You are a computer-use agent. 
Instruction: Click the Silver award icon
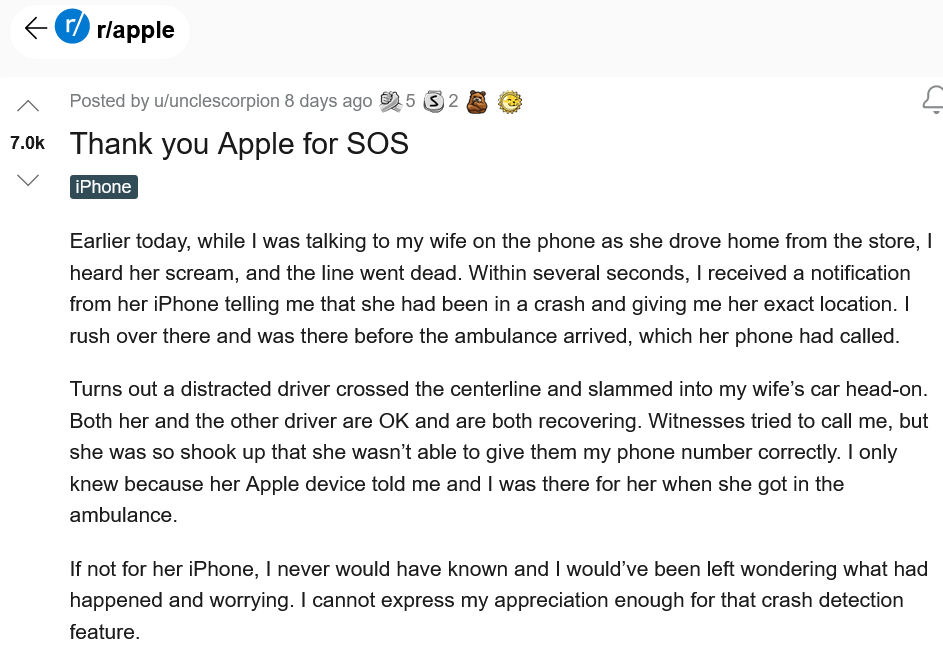[434, 101]
